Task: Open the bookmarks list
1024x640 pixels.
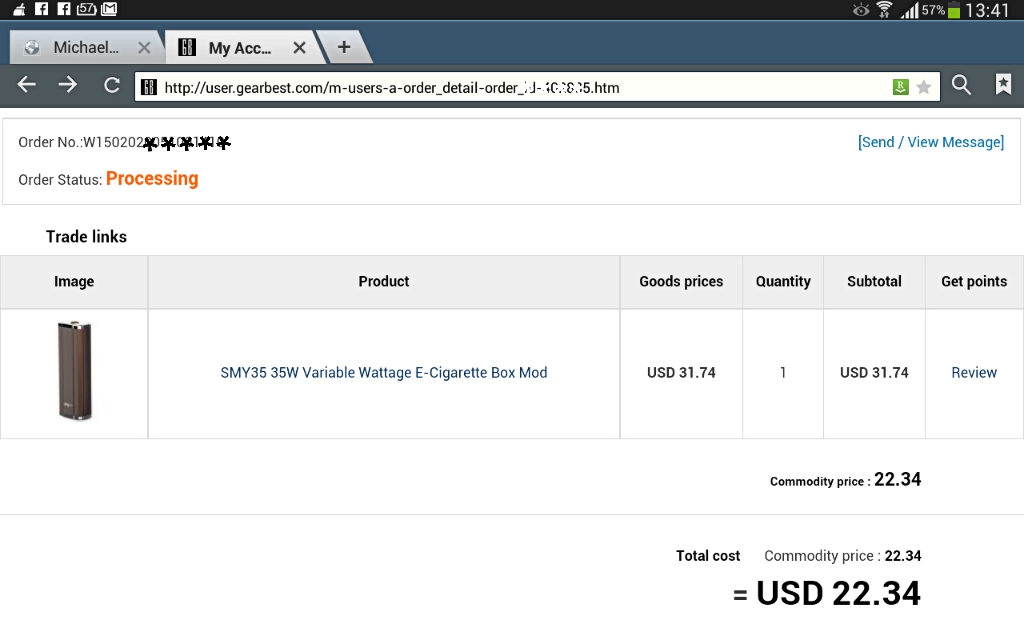Action: [x=1003, y=85]
